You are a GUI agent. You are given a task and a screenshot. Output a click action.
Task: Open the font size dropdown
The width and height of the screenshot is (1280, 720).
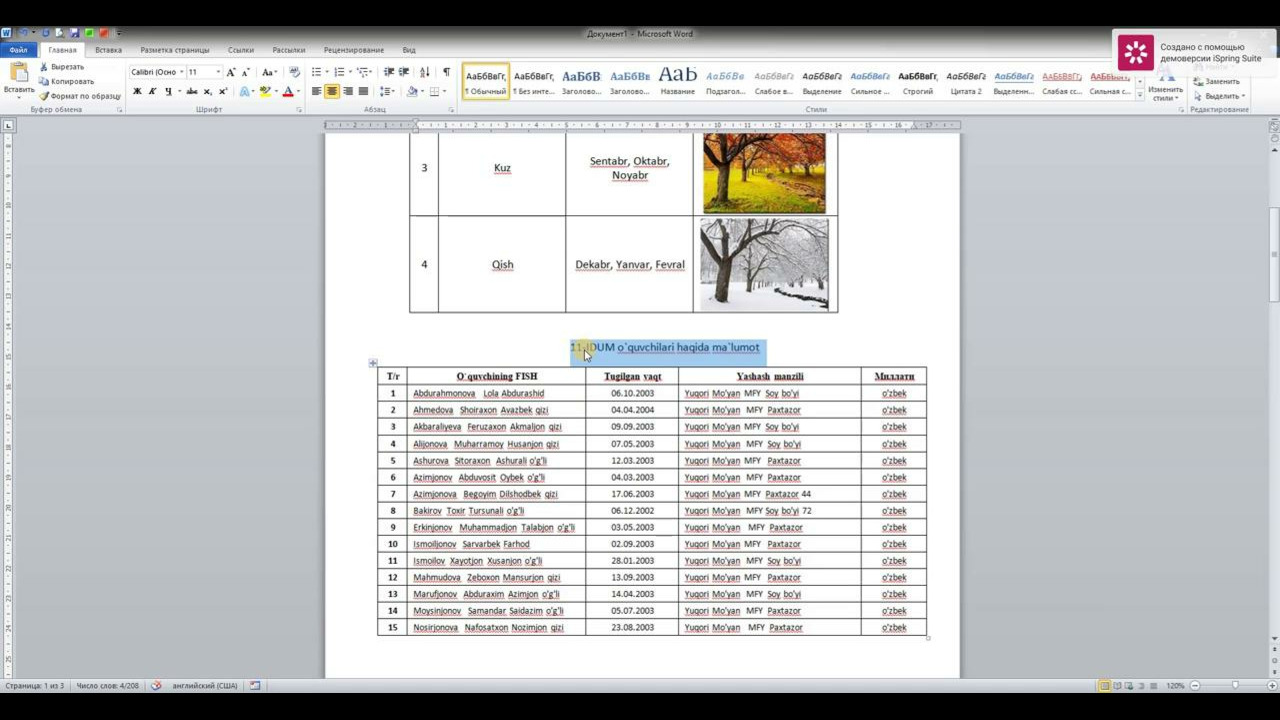218,72
